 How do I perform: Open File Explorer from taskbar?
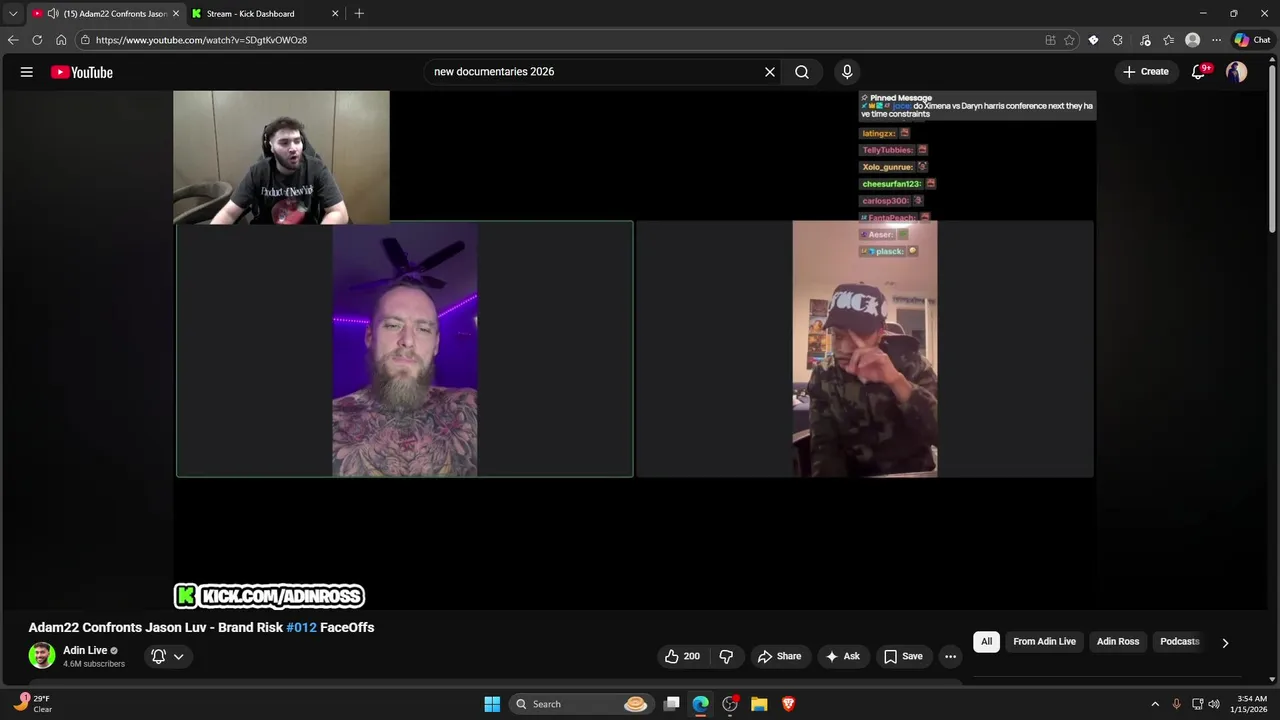click(x=759, y=704)
